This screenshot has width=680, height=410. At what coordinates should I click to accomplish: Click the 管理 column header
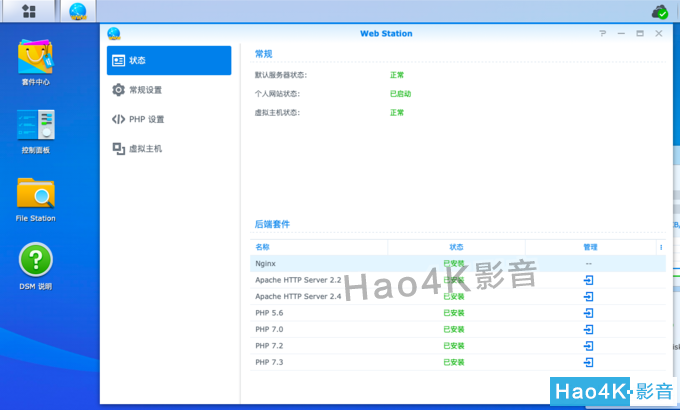pos(590,247)
